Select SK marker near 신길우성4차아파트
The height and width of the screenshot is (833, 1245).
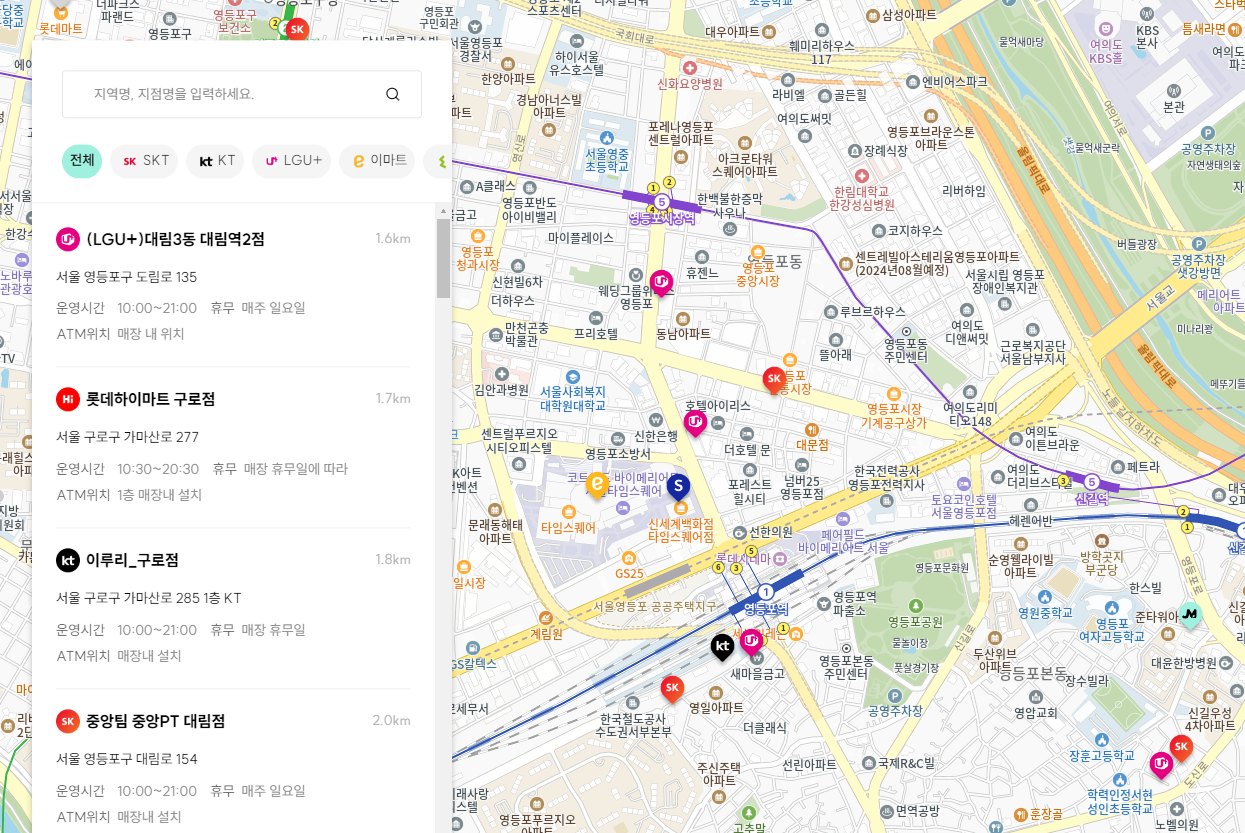tap(1182, 748)
